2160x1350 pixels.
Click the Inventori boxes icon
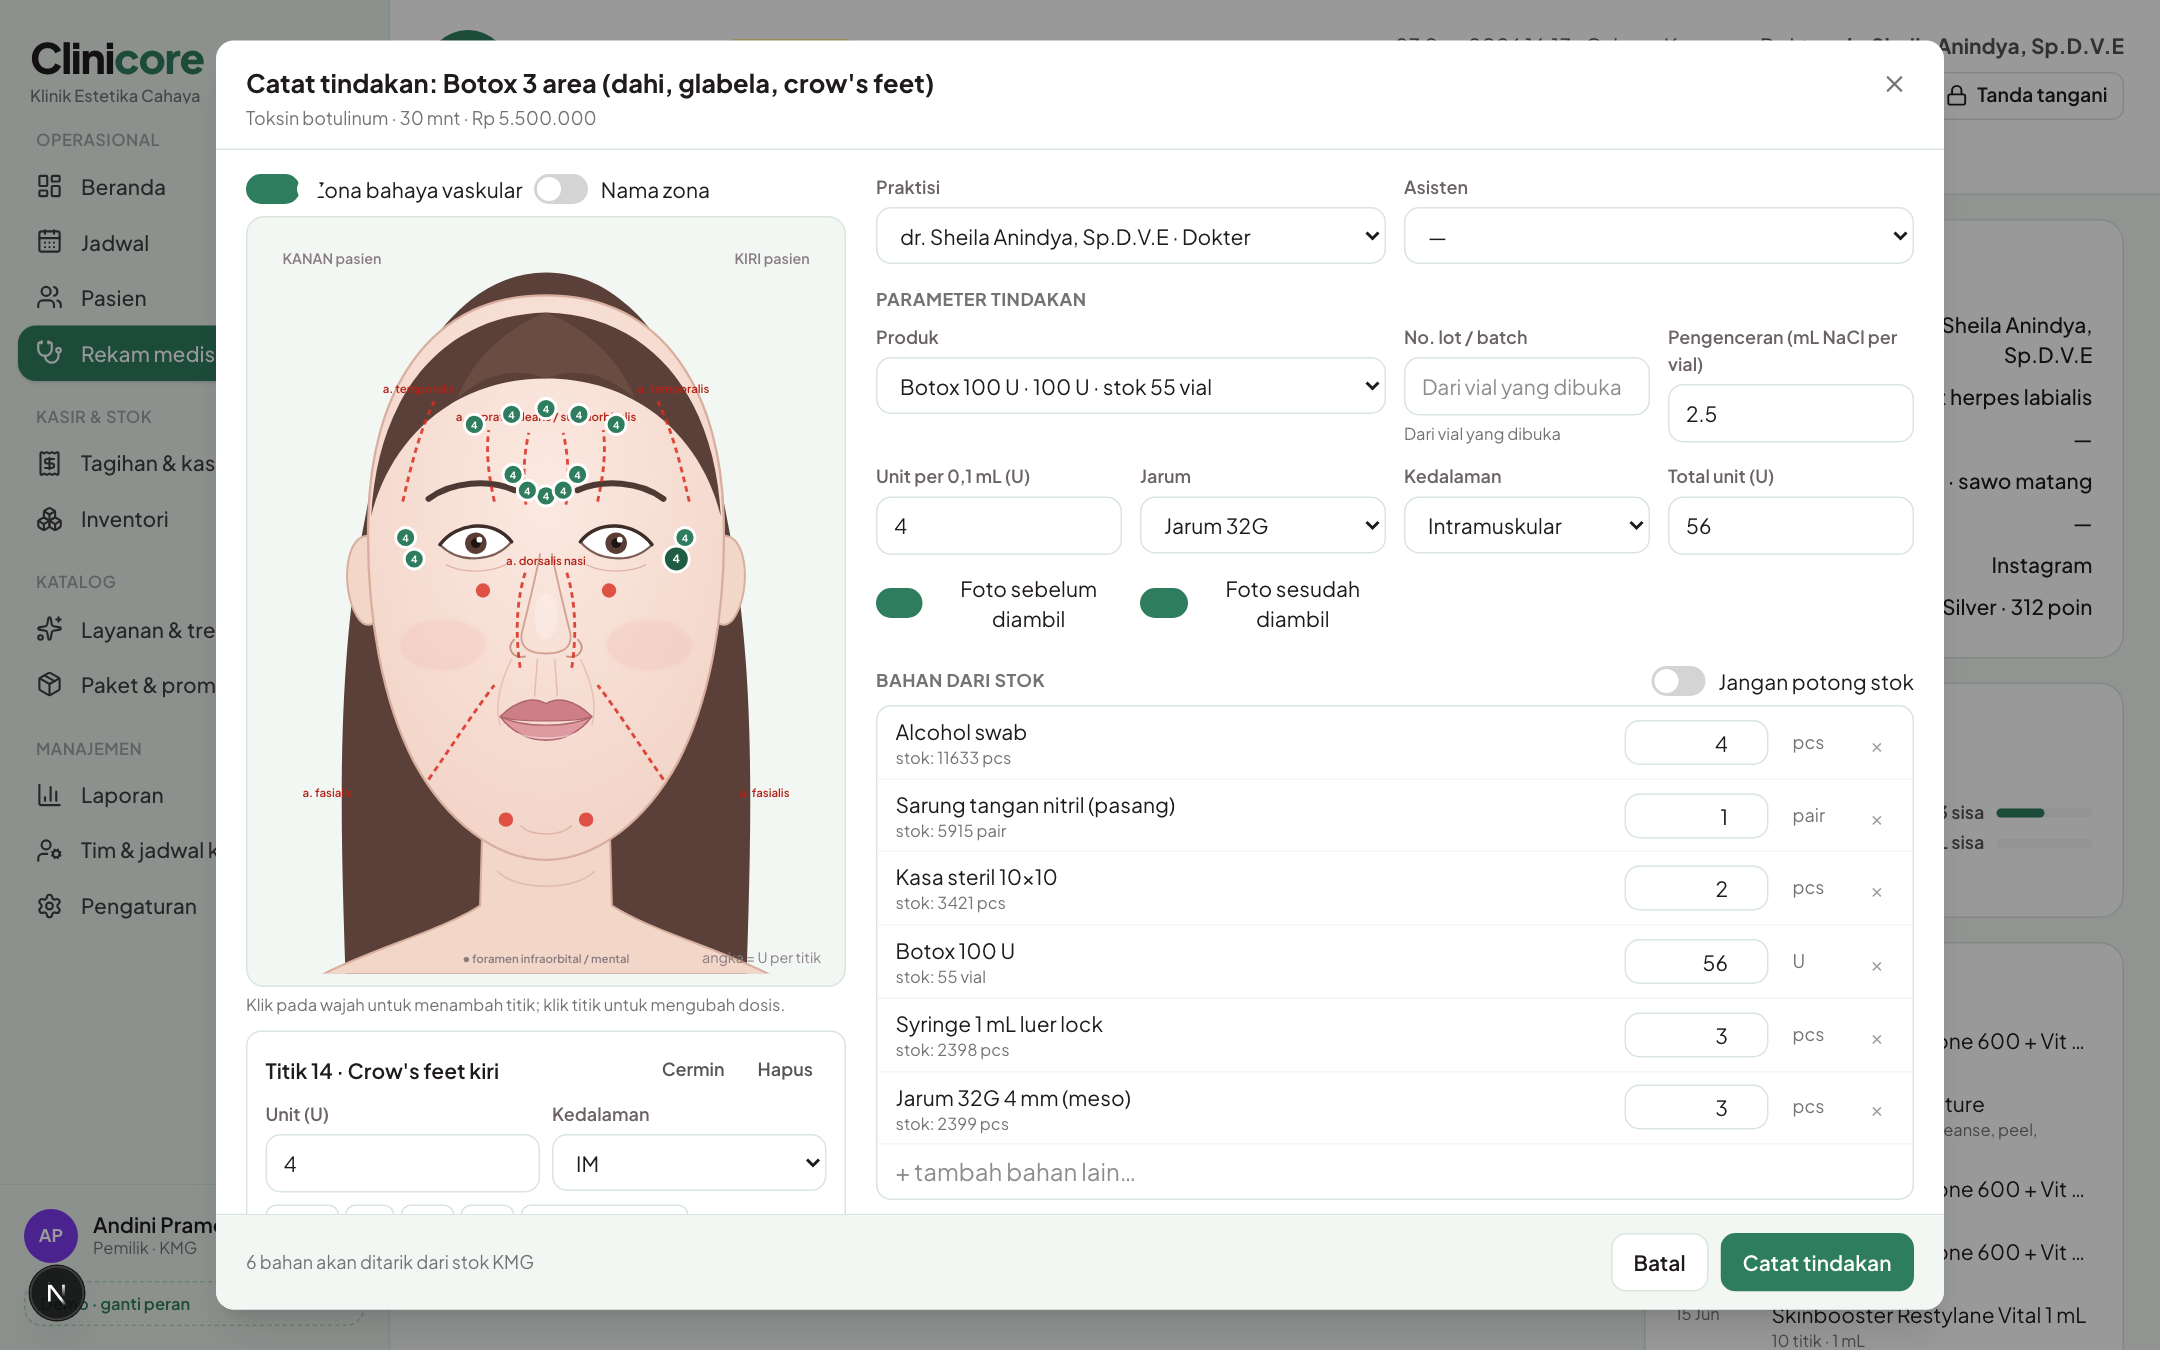50,519
